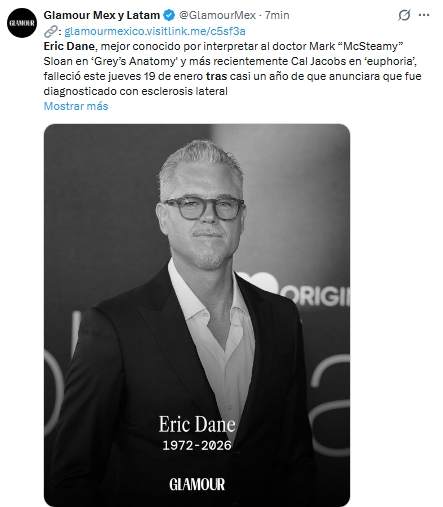Click the ORIGIN lettering in photo background
The image size is (443, 507).
click(314, 295)
